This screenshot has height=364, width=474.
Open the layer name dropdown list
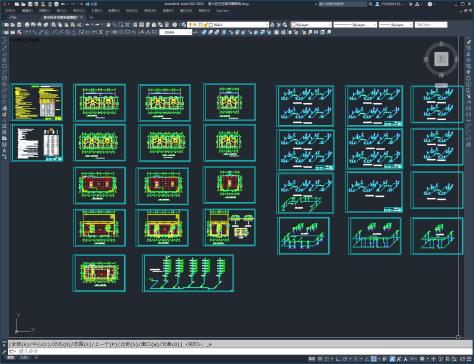click(228, 25)
